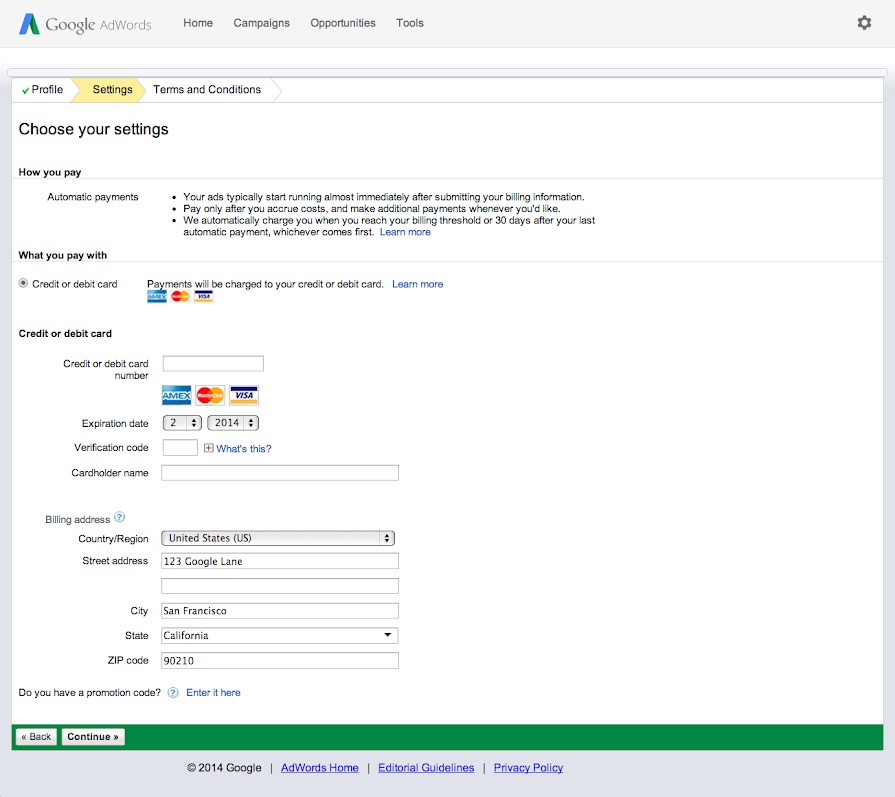Viewport: 895px width, 797px height.
Task: Open the Country/Region dropdown
Action: (278, 538)
